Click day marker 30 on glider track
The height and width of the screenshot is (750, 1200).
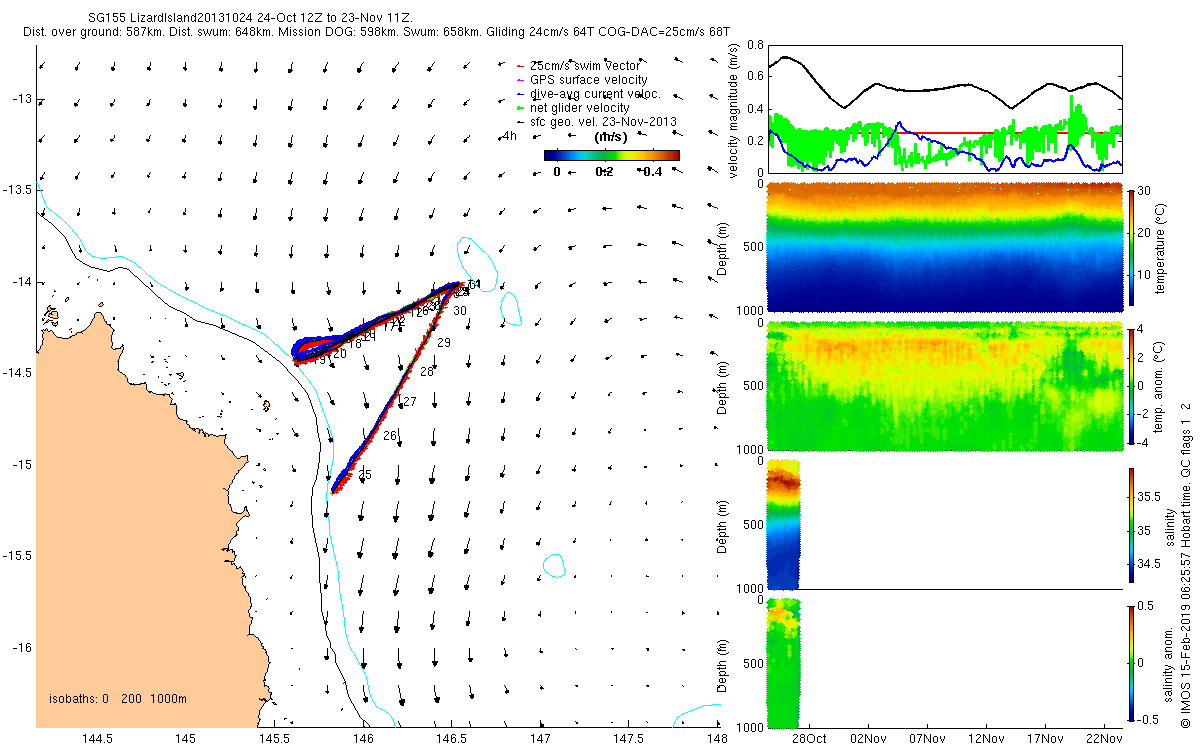click(x=460, y=311)
